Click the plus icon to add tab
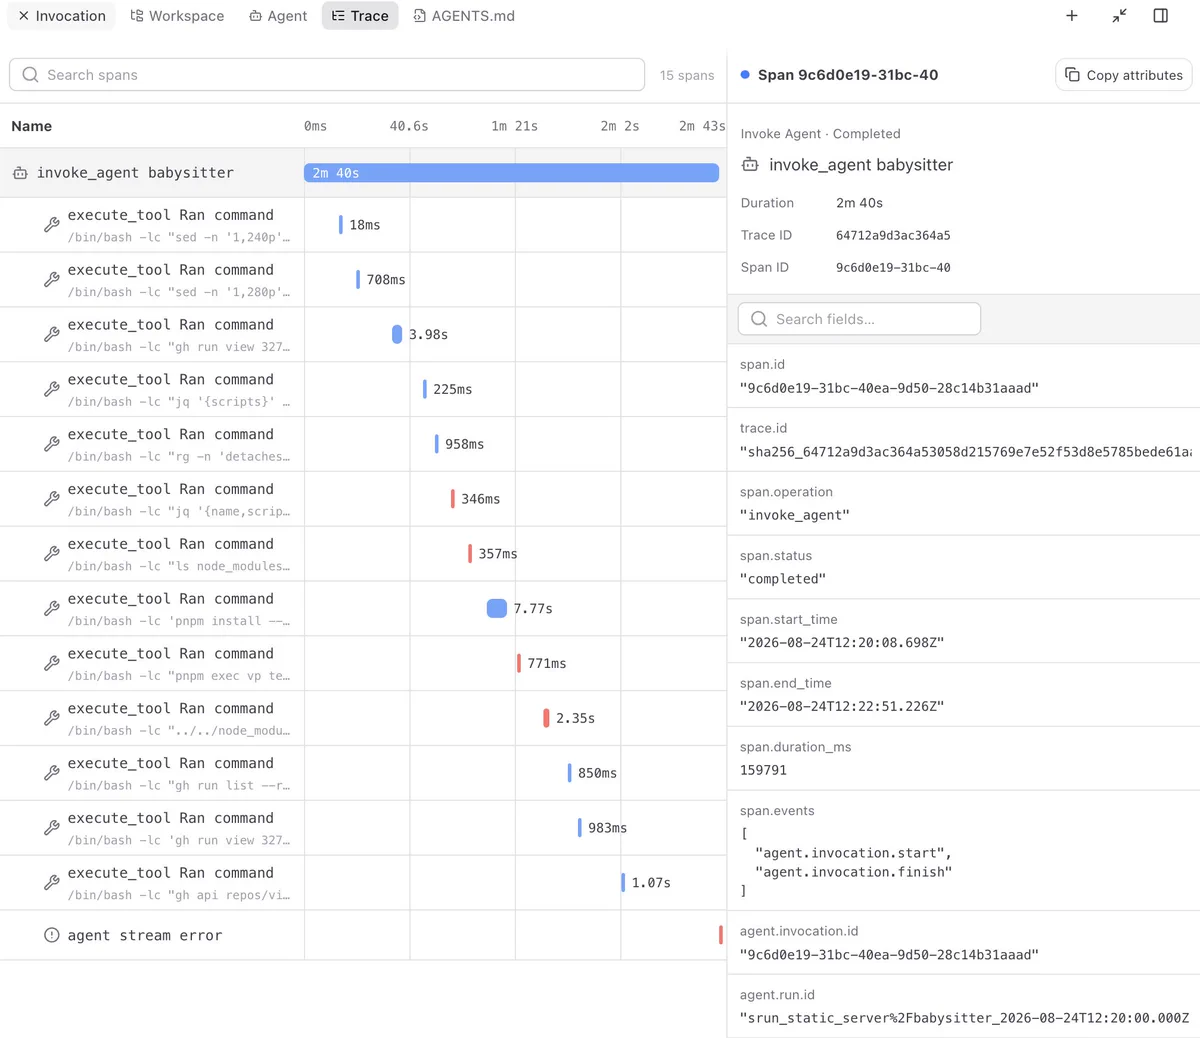The height and width of the screenshot is (1038, 1200). pos(1072,16)
